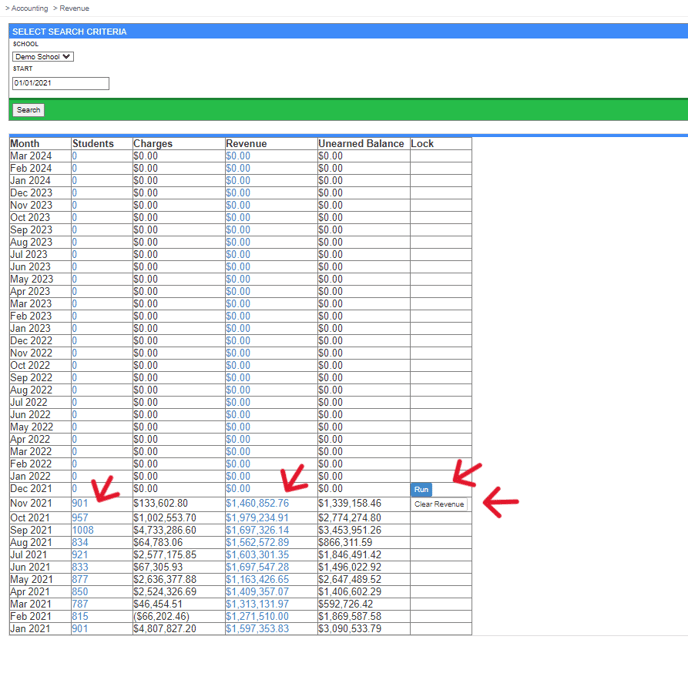
Task: Select the Select Search Criteria heading
Action: point(69,32)
